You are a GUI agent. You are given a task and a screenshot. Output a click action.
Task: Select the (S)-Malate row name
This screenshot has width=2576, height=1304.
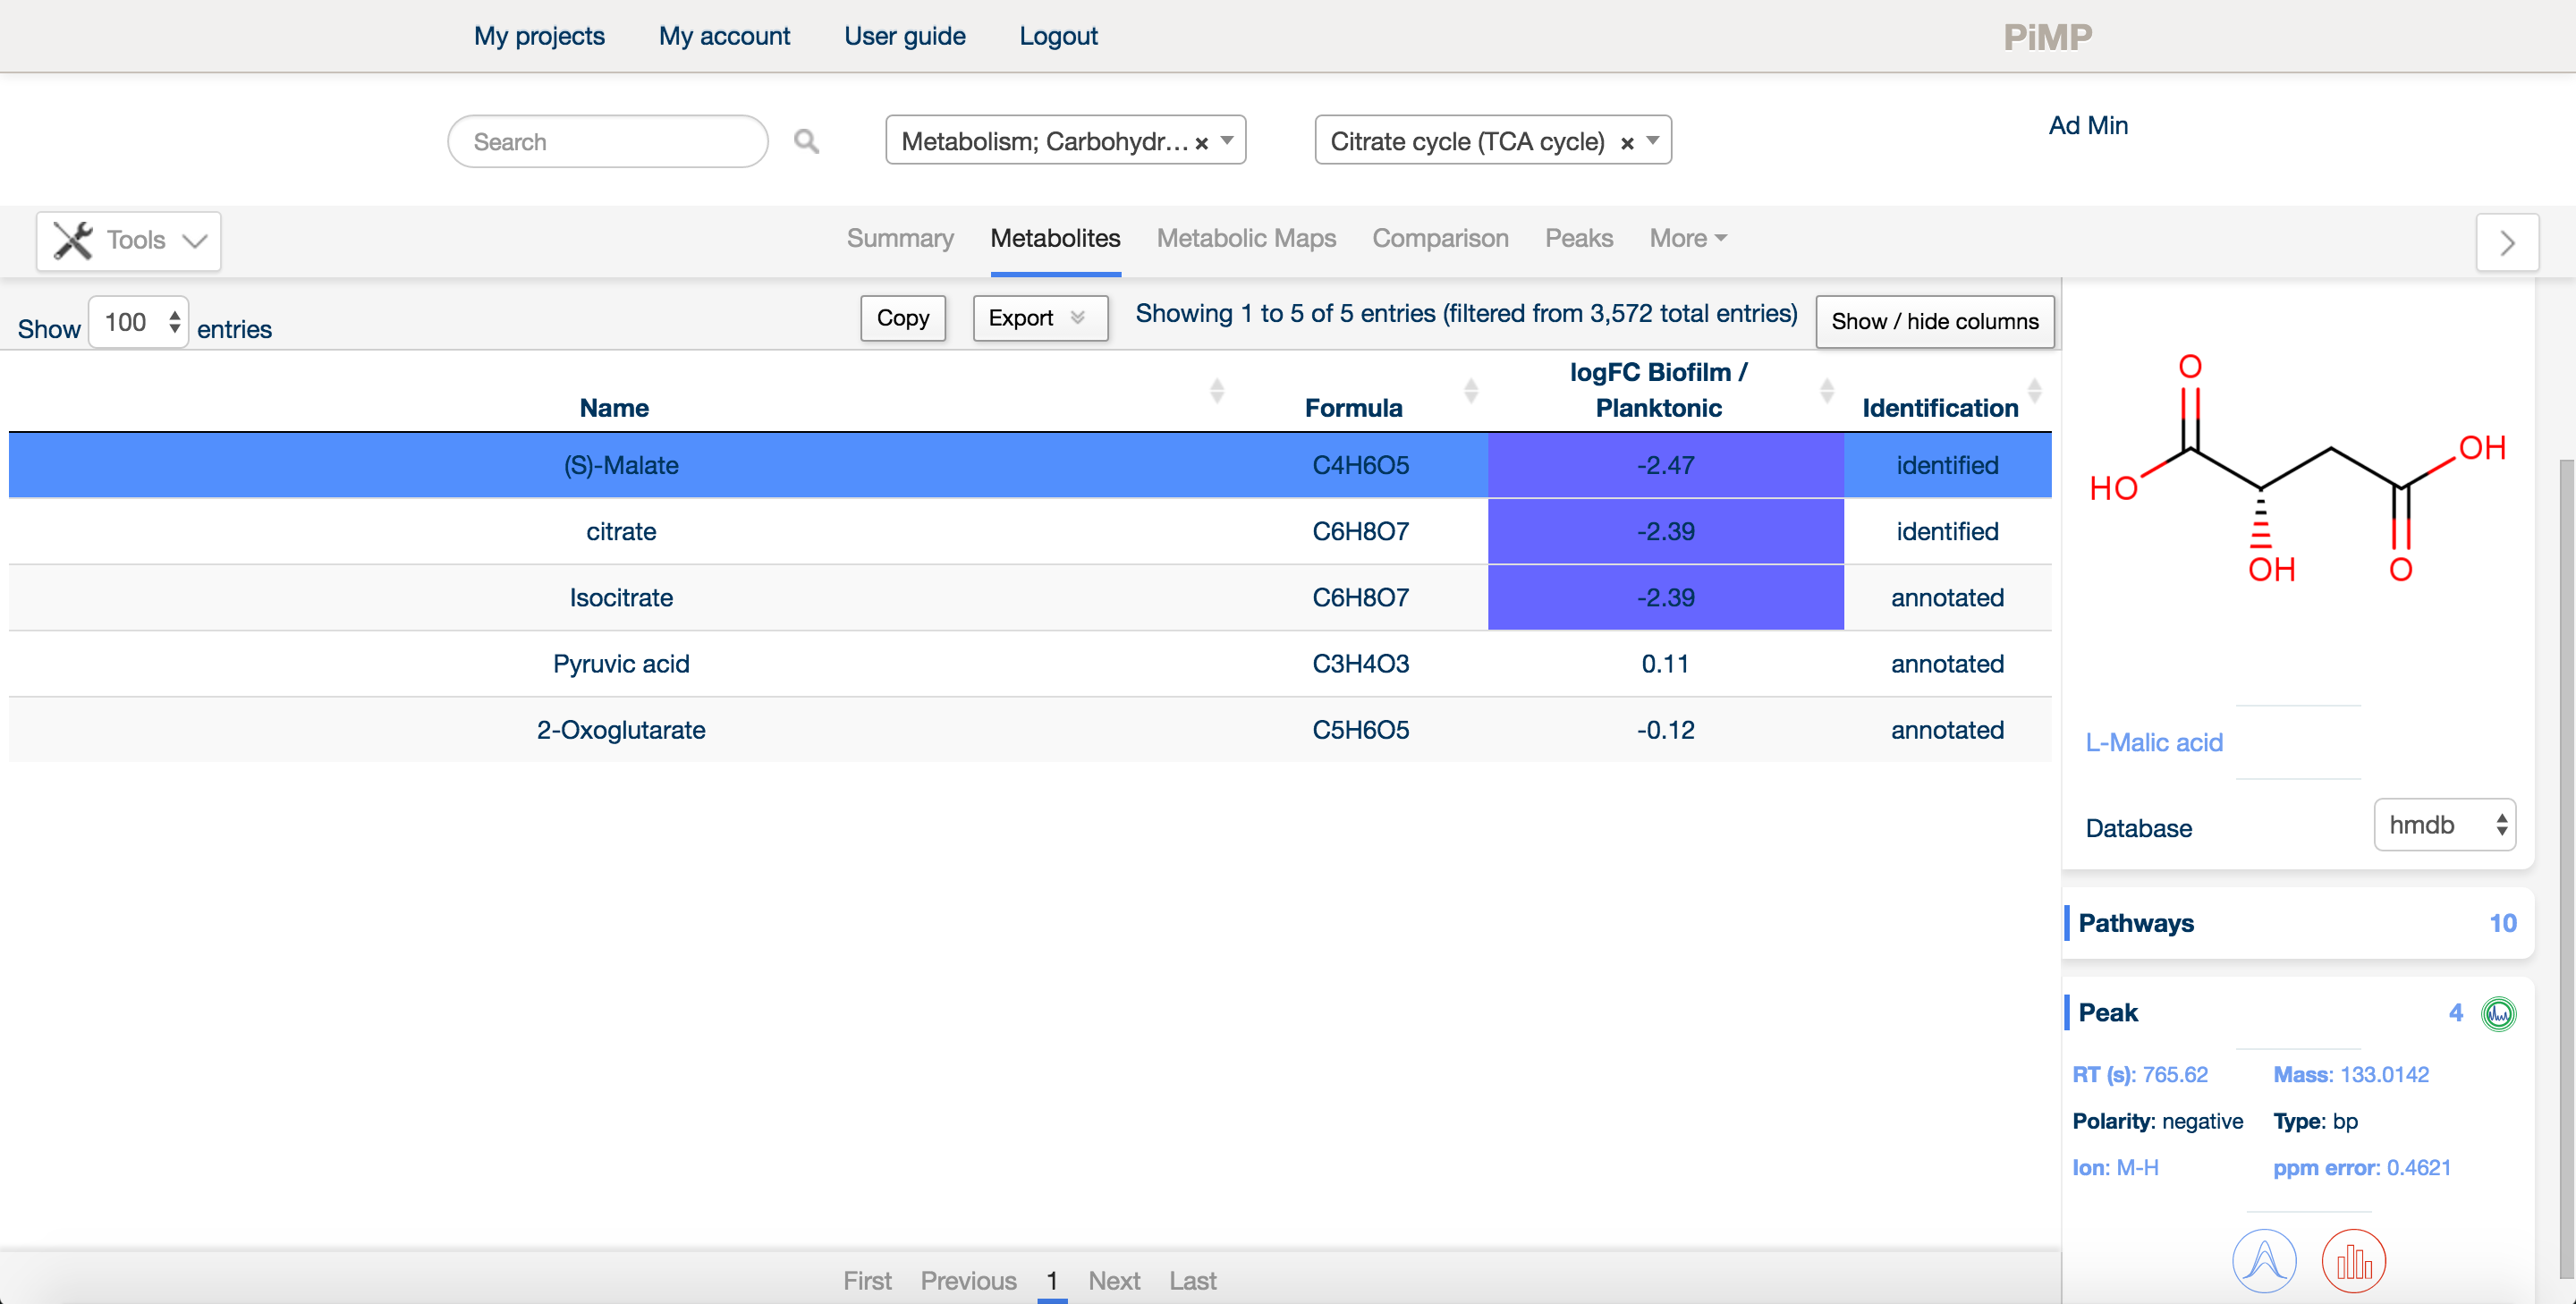[621, 465]
